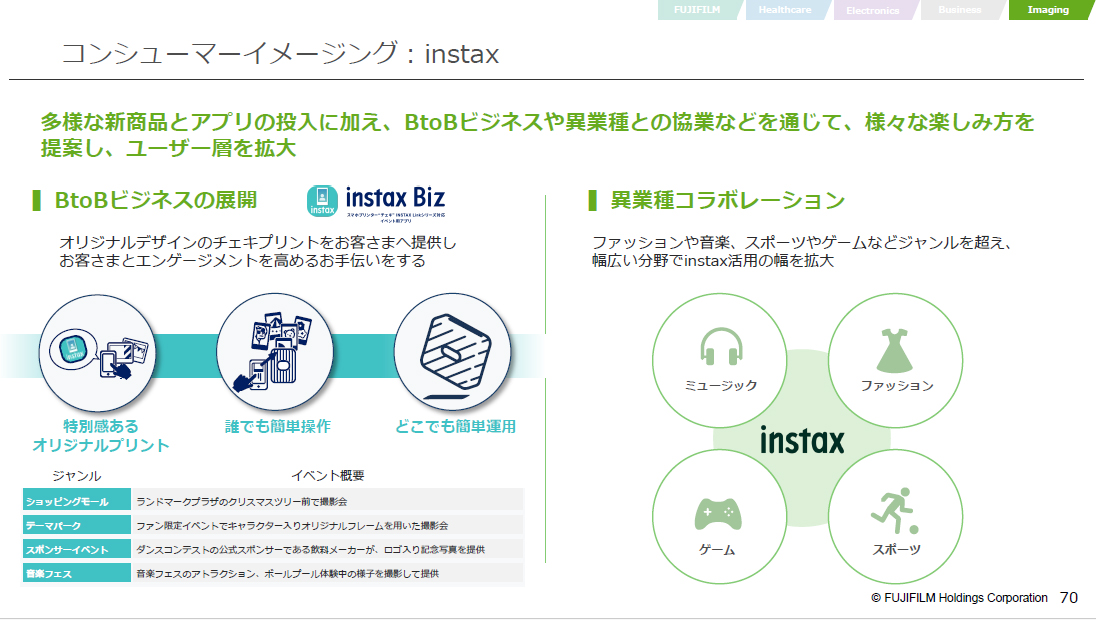The width and height of the screenshot is (1096, 620).
Task: Select the どこでも簡単運用 caption
Action: [x=456, y=426]
